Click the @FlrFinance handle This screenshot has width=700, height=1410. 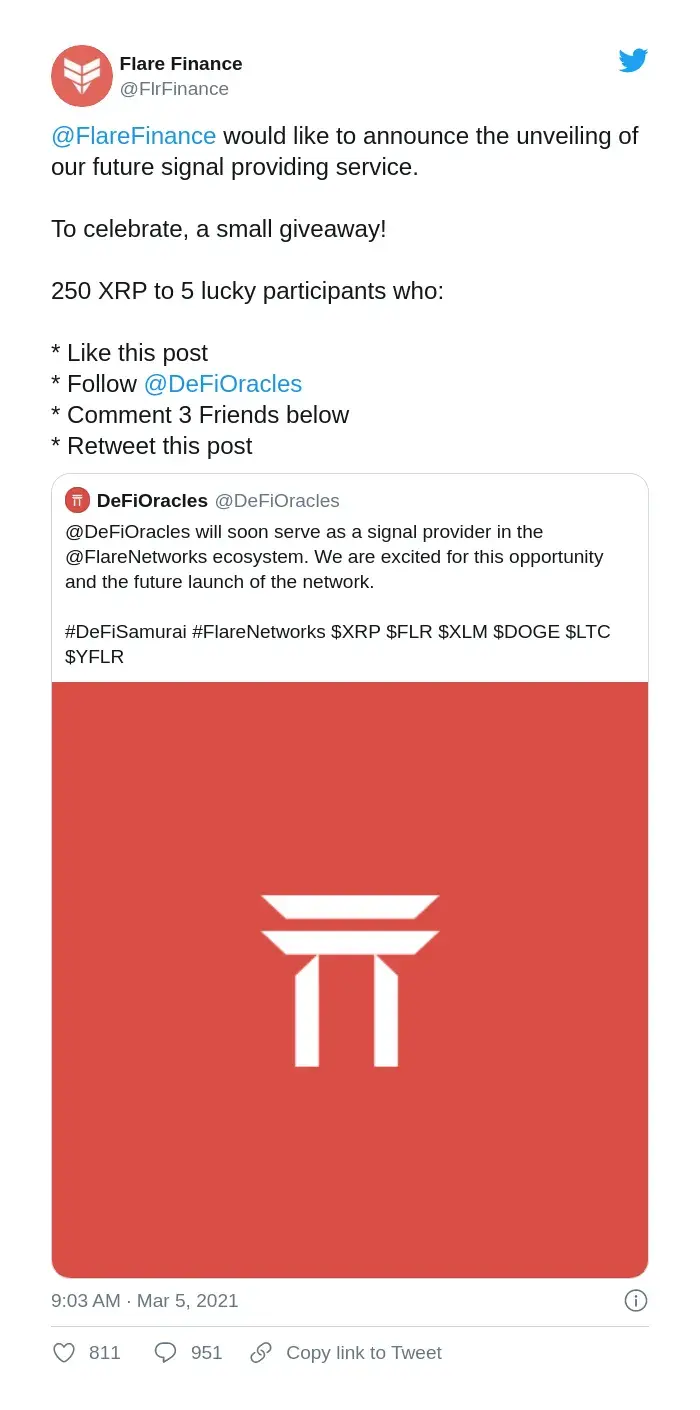[x=175, y=88]
